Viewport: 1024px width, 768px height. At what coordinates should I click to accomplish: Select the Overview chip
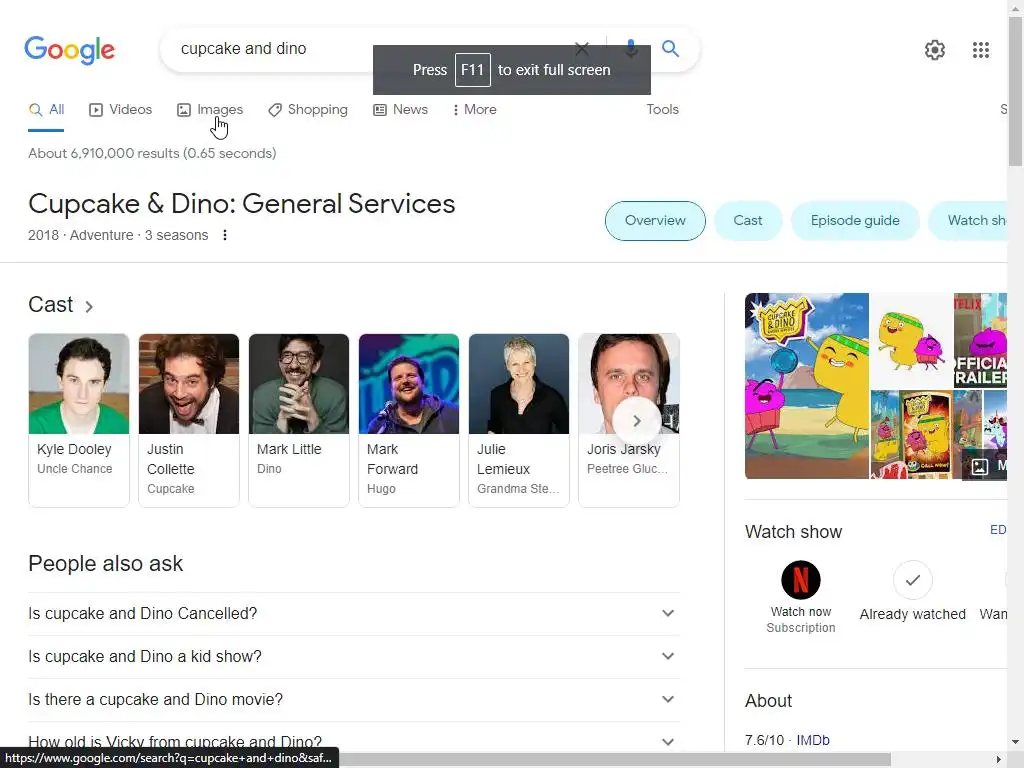(x=655, y=221)
